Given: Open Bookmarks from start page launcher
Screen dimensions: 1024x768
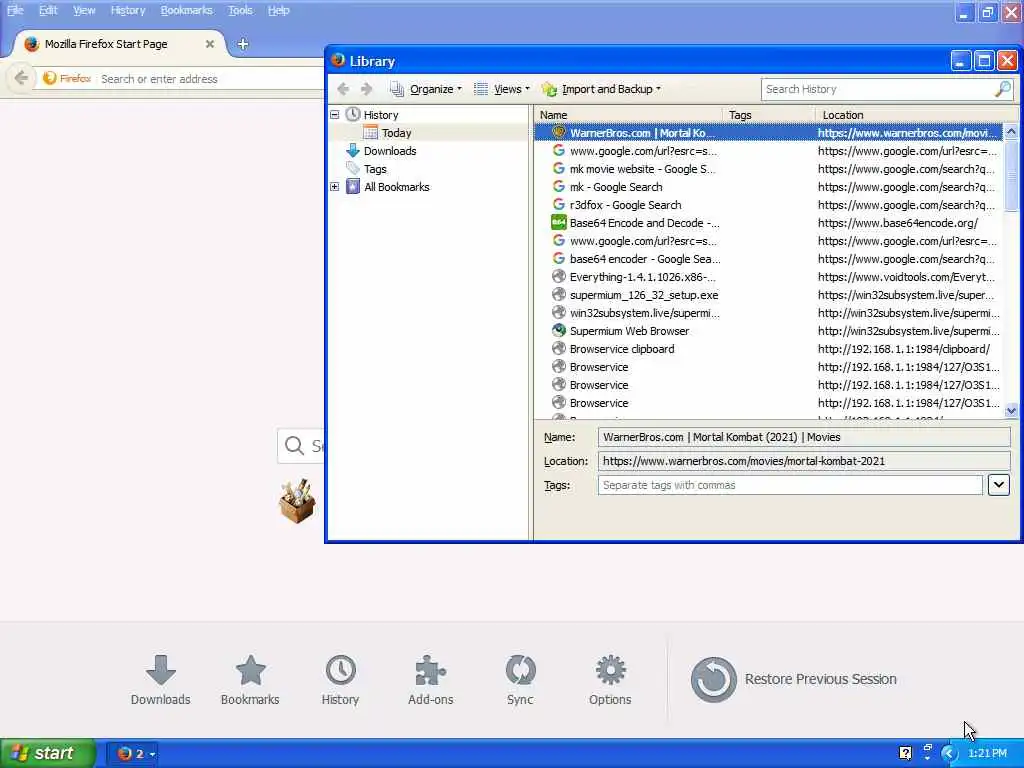Looking at the screenshot, I should coord(250,680).
